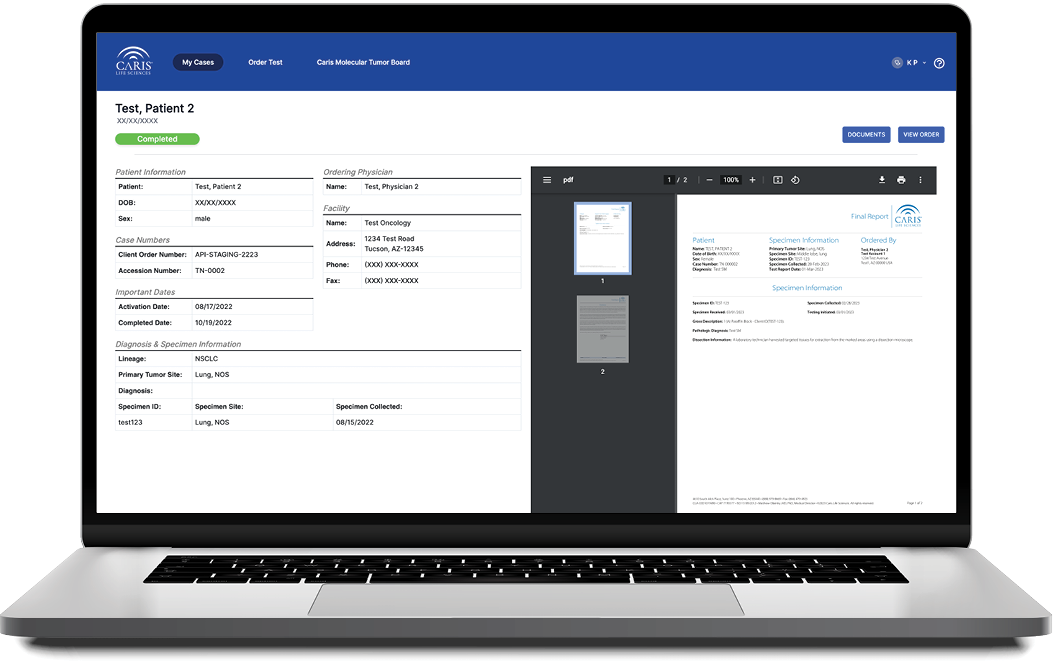
Task: Rotate the PDF document counterclockwise
Action: [795, 180]
